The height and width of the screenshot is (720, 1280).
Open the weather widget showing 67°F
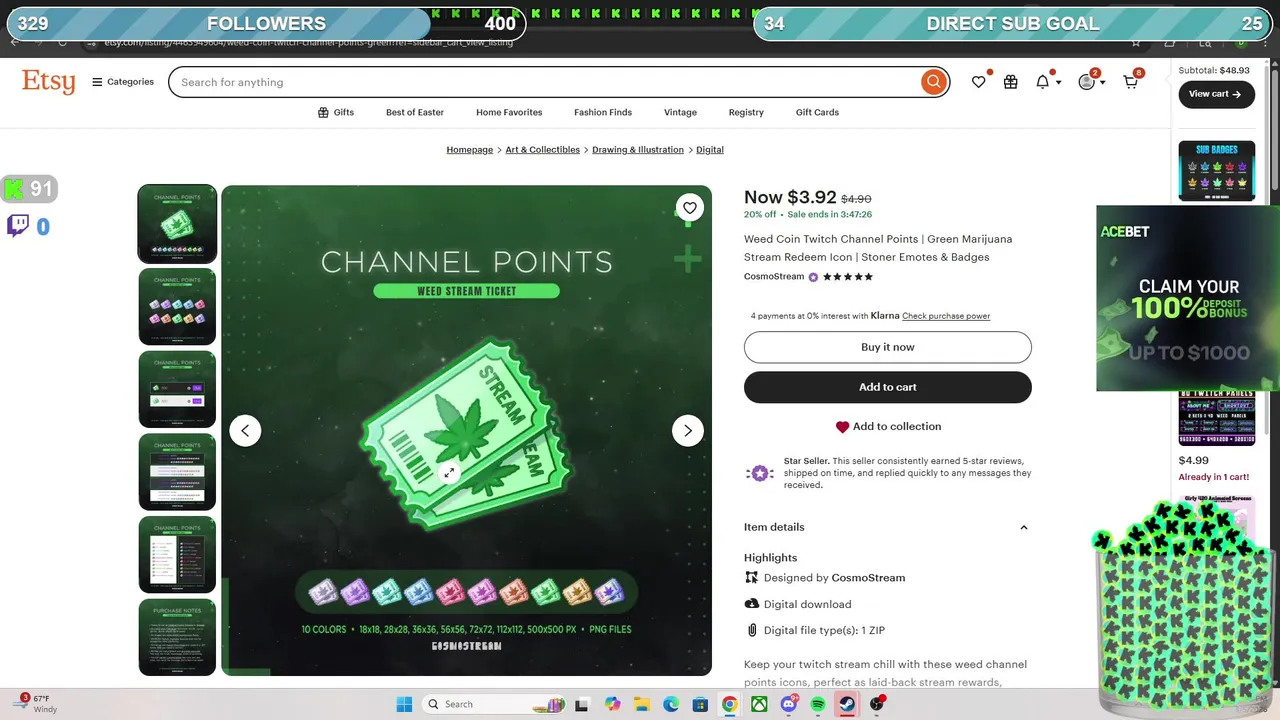tap(38, 703)
